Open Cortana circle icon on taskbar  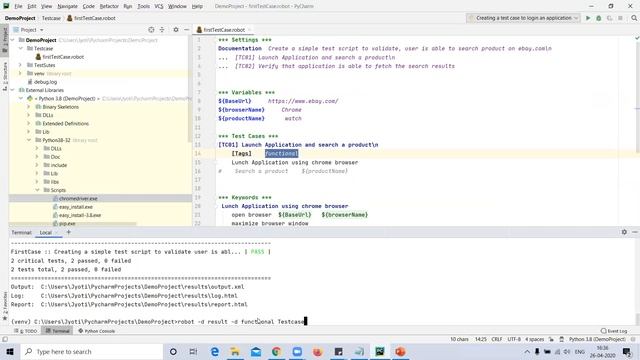pyautogui.click(x=173, y=351)
